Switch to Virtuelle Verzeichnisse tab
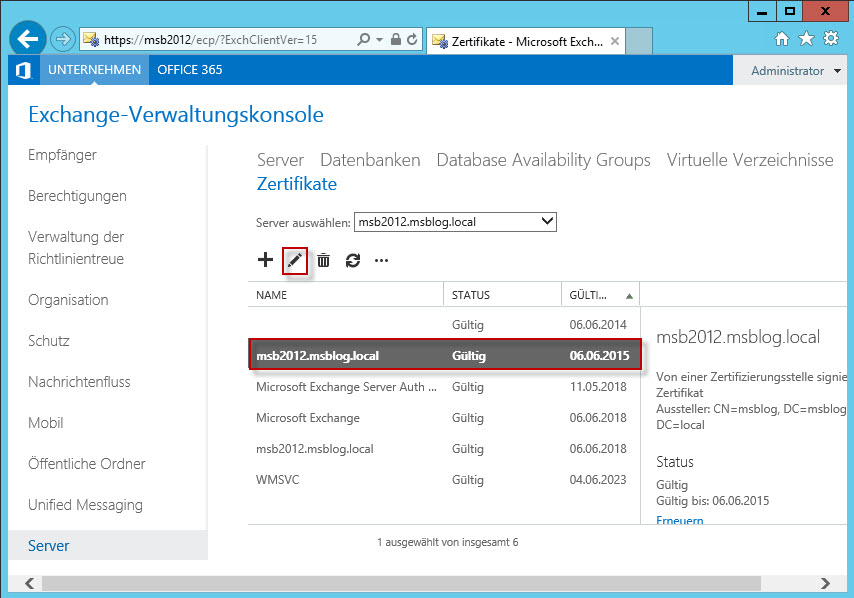This screenshot has height=598, width=854. [750, 160]
